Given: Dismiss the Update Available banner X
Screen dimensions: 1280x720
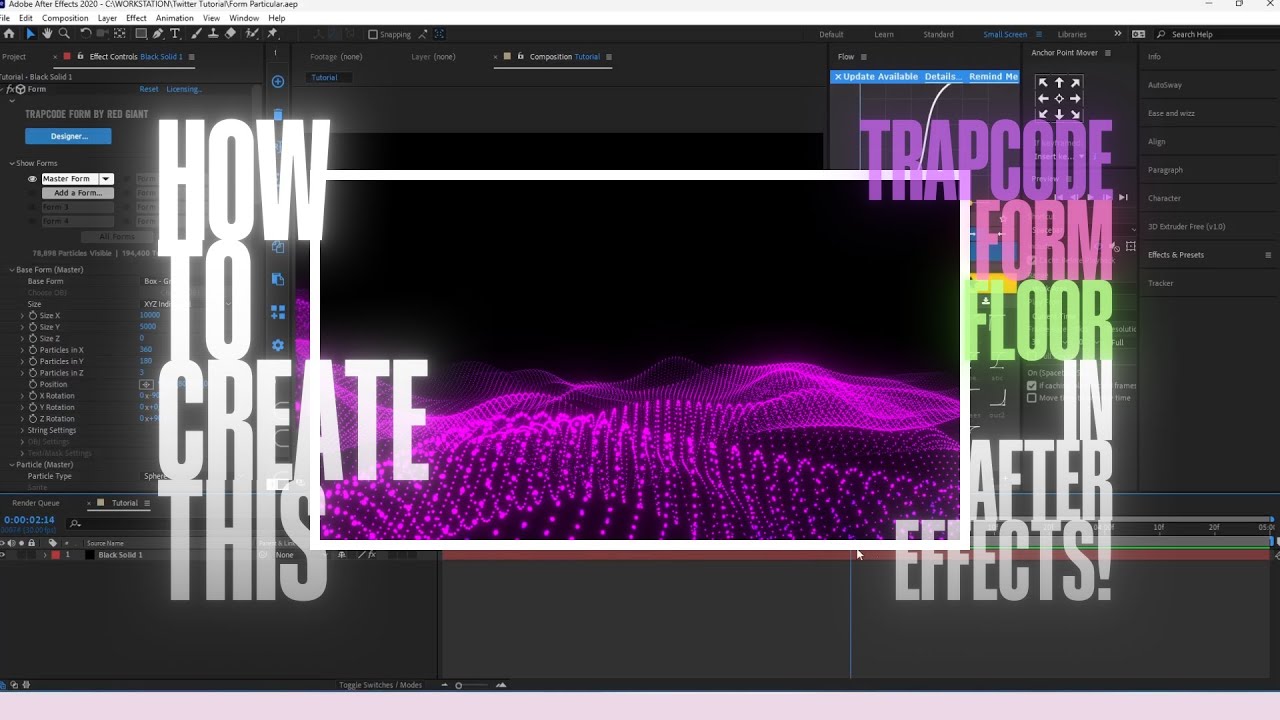Looking at the screenshot, I should 838,77.
